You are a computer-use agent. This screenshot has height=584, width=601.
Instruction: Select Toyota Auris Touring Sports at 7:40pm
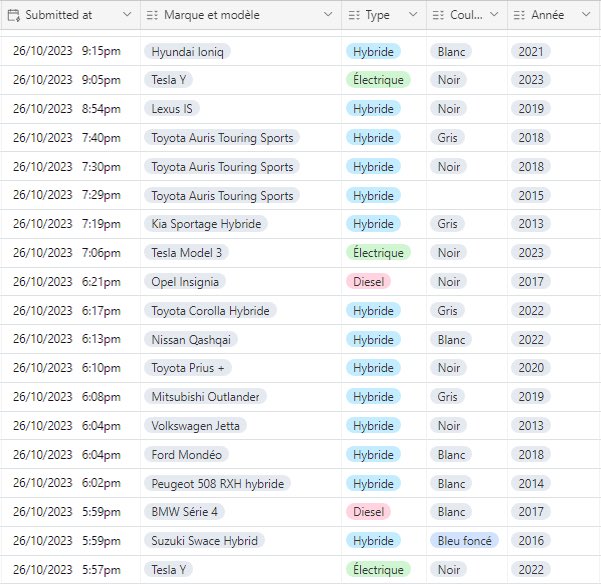(222, 138)
